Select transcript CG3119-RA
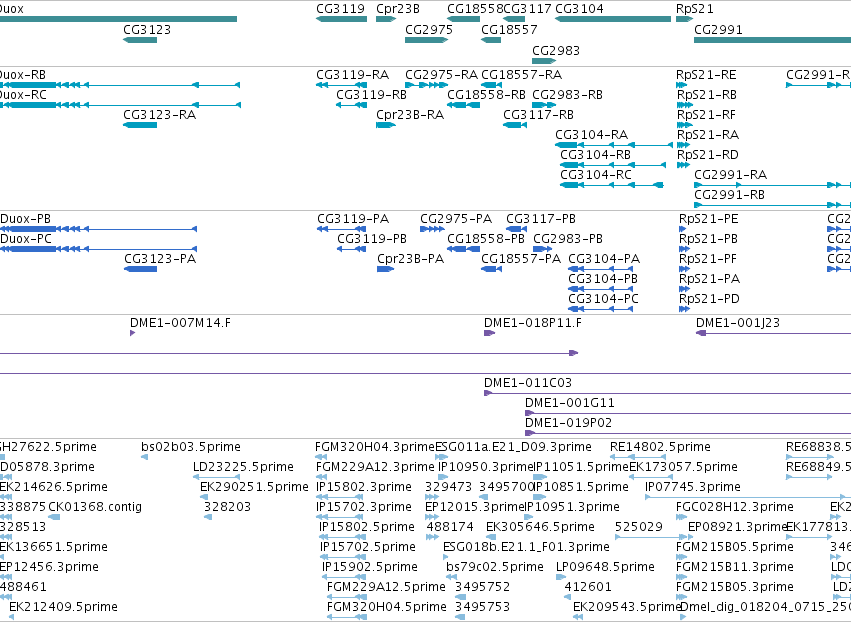This screenshot has height=622, width=851. click(353, 75)
